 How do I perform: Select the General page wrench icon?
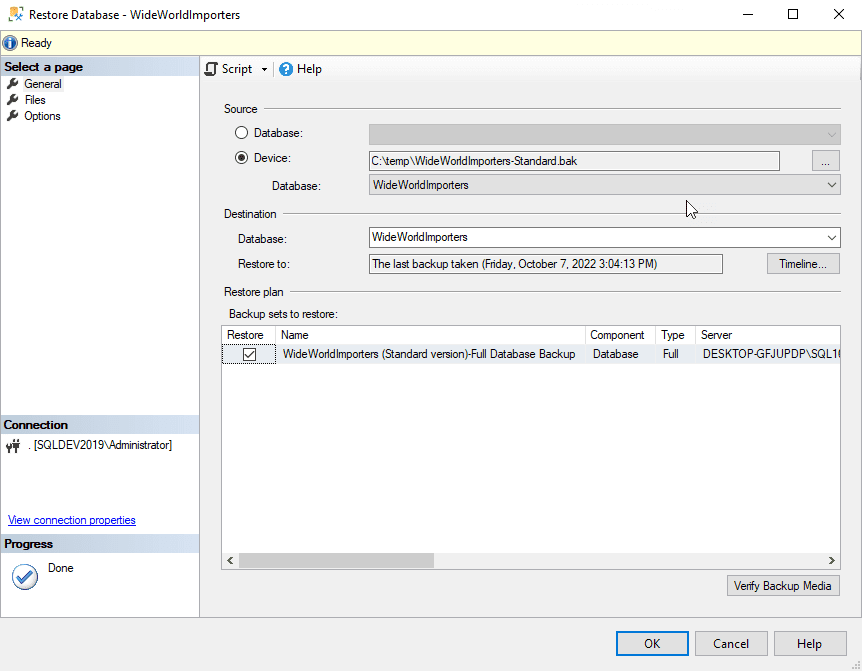point(13,84)
